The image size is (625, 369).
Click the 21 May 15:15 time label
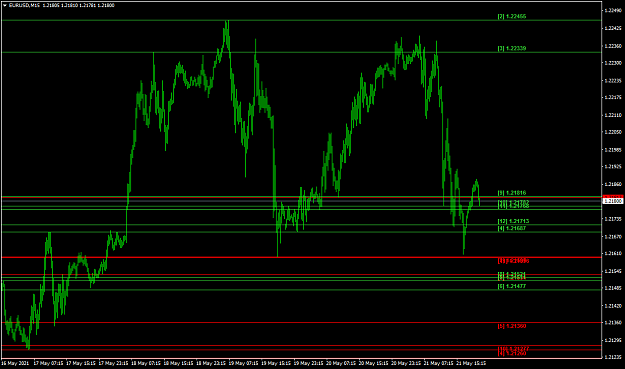[471, 363]
